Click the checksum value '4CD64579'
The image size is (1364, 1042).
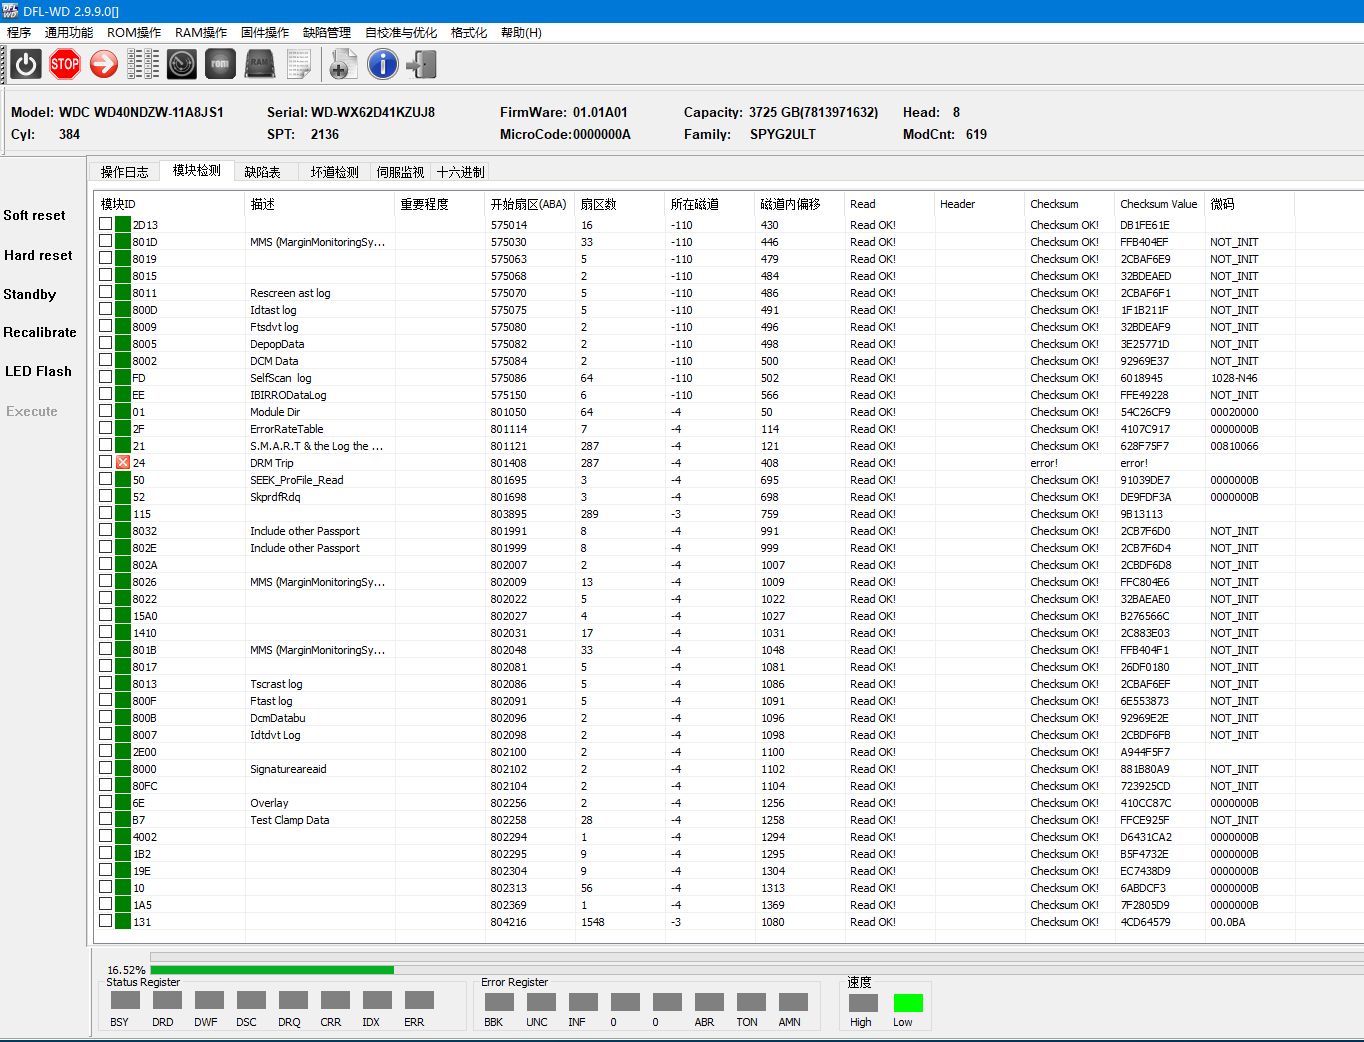point(1145,922)
